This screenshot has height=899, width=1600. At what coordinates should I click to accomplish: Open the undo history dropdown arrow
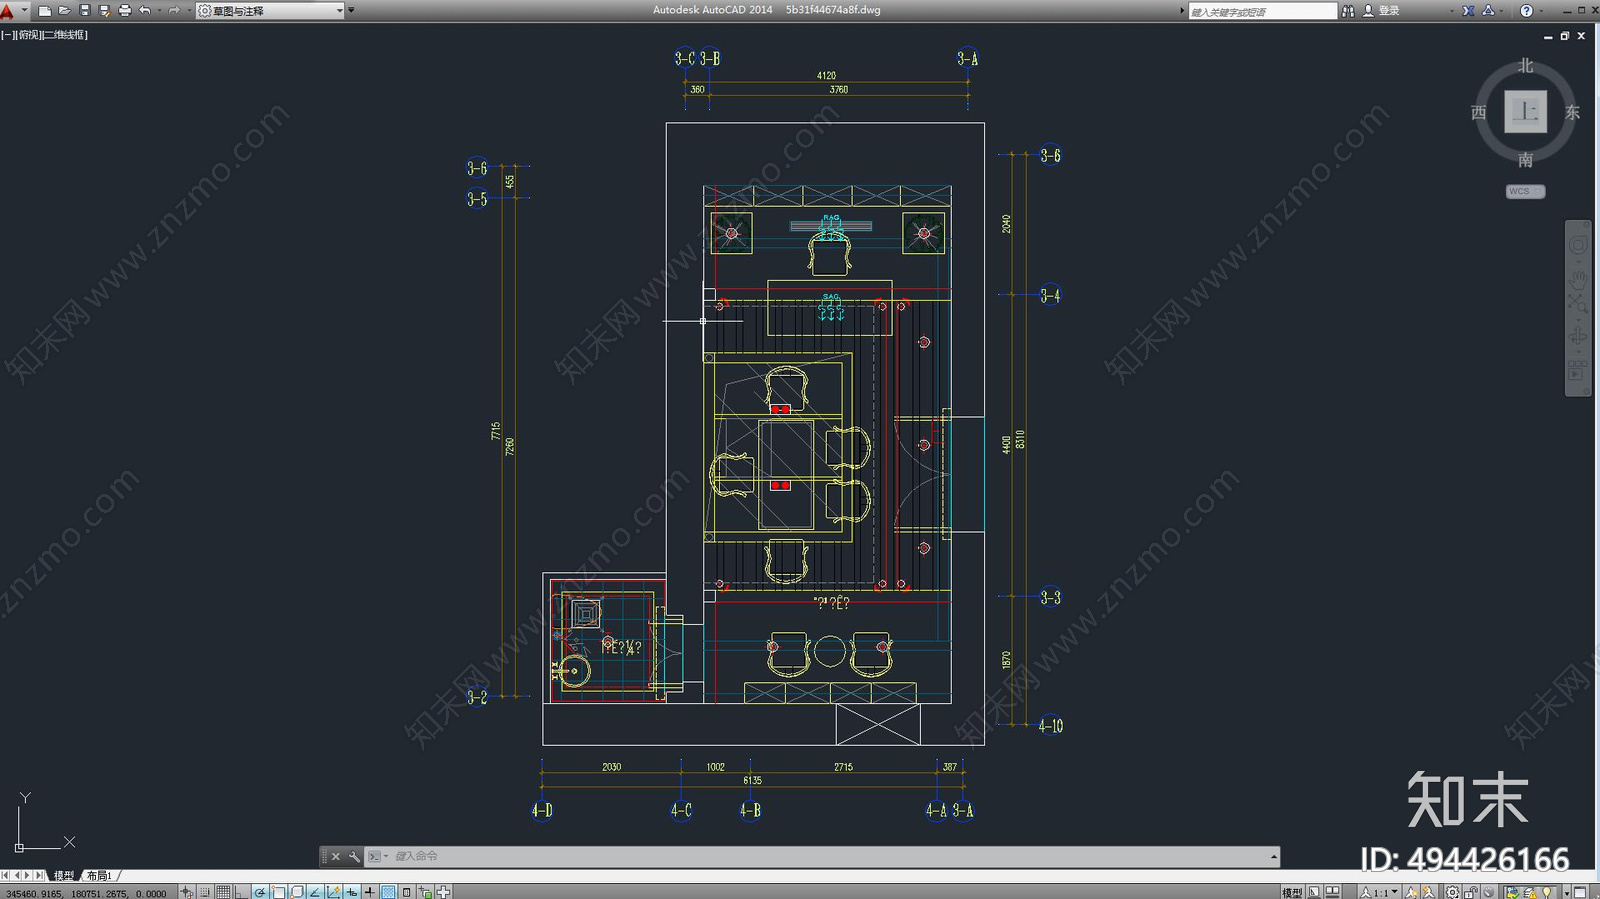[158, 11]
